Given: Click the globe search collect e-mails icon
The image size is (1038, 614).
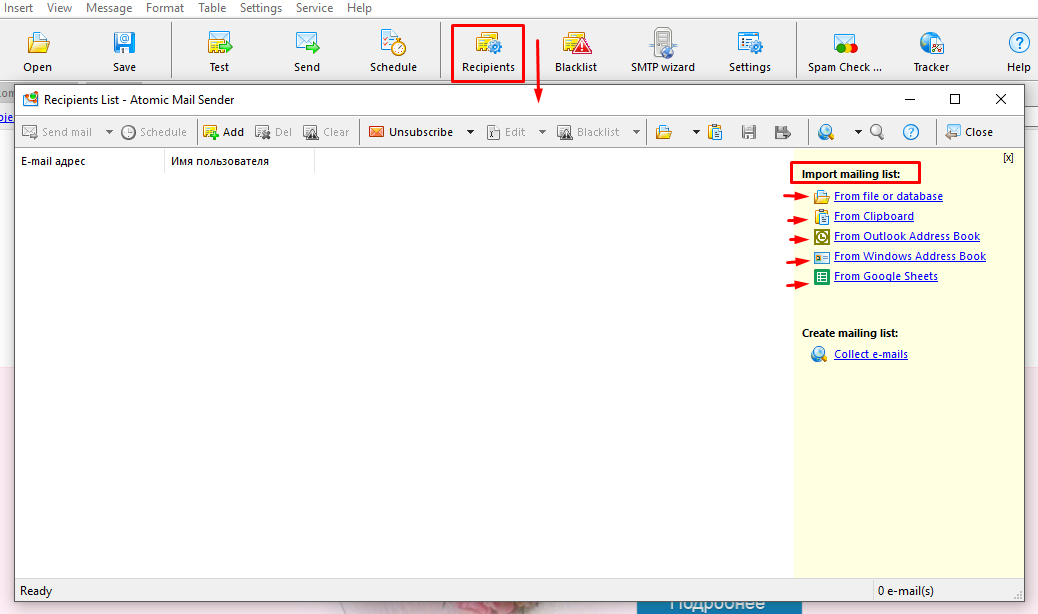Looking at the screenshot, I should click(x=826, y=132).
